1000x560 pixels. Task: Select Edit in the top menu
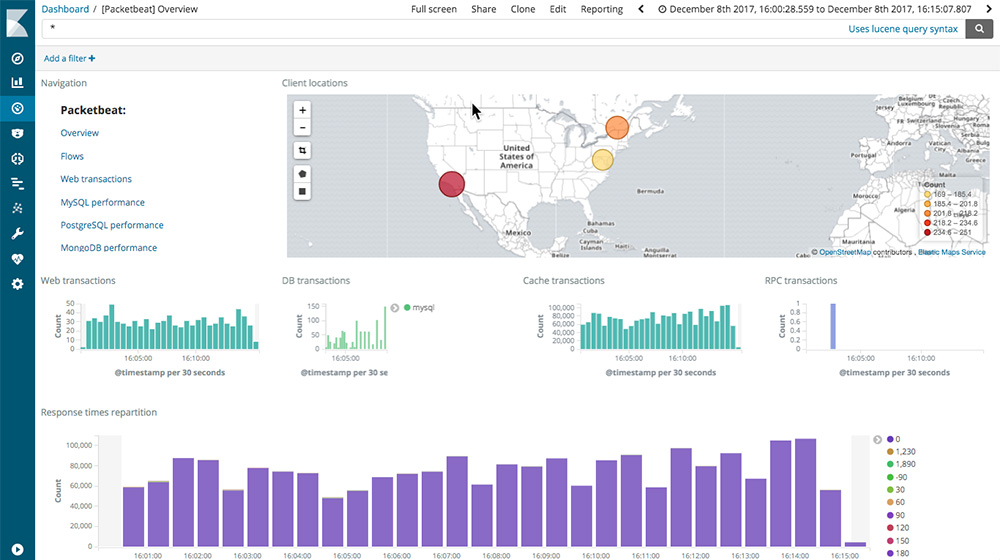point(558,9)
